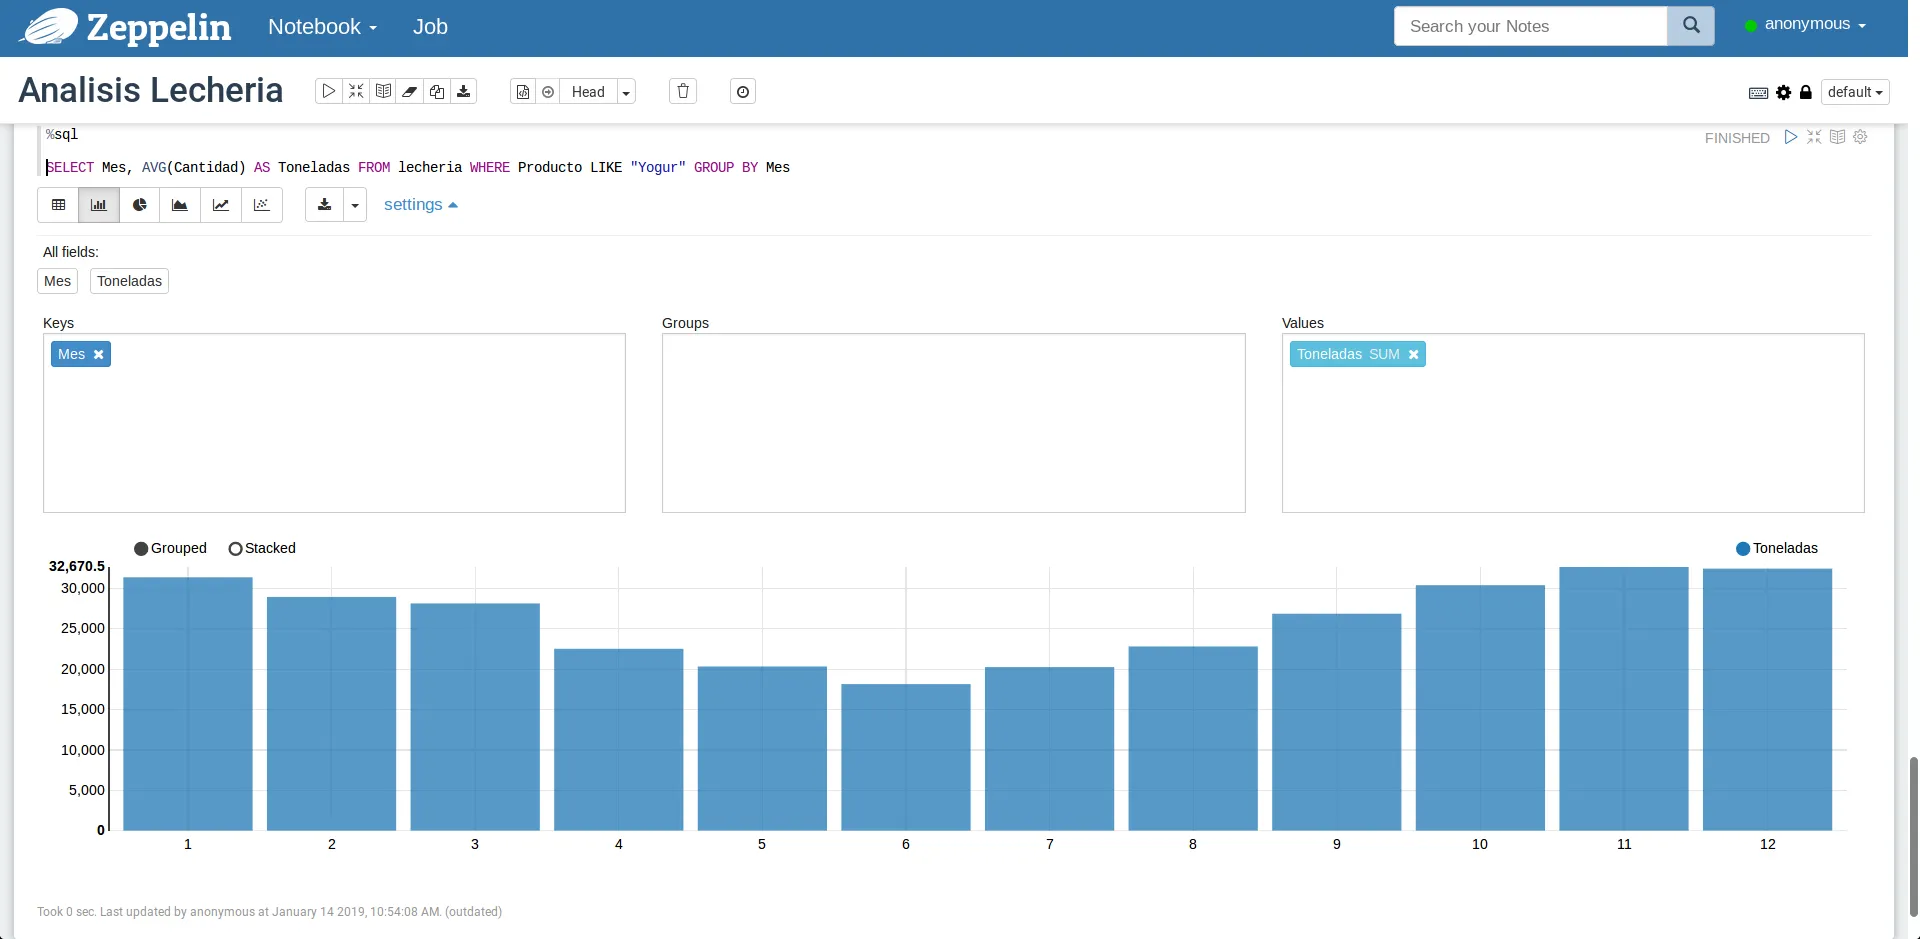
Task: Open the Notebook menu
Action: pyautogui.click(x=322, y=27)
